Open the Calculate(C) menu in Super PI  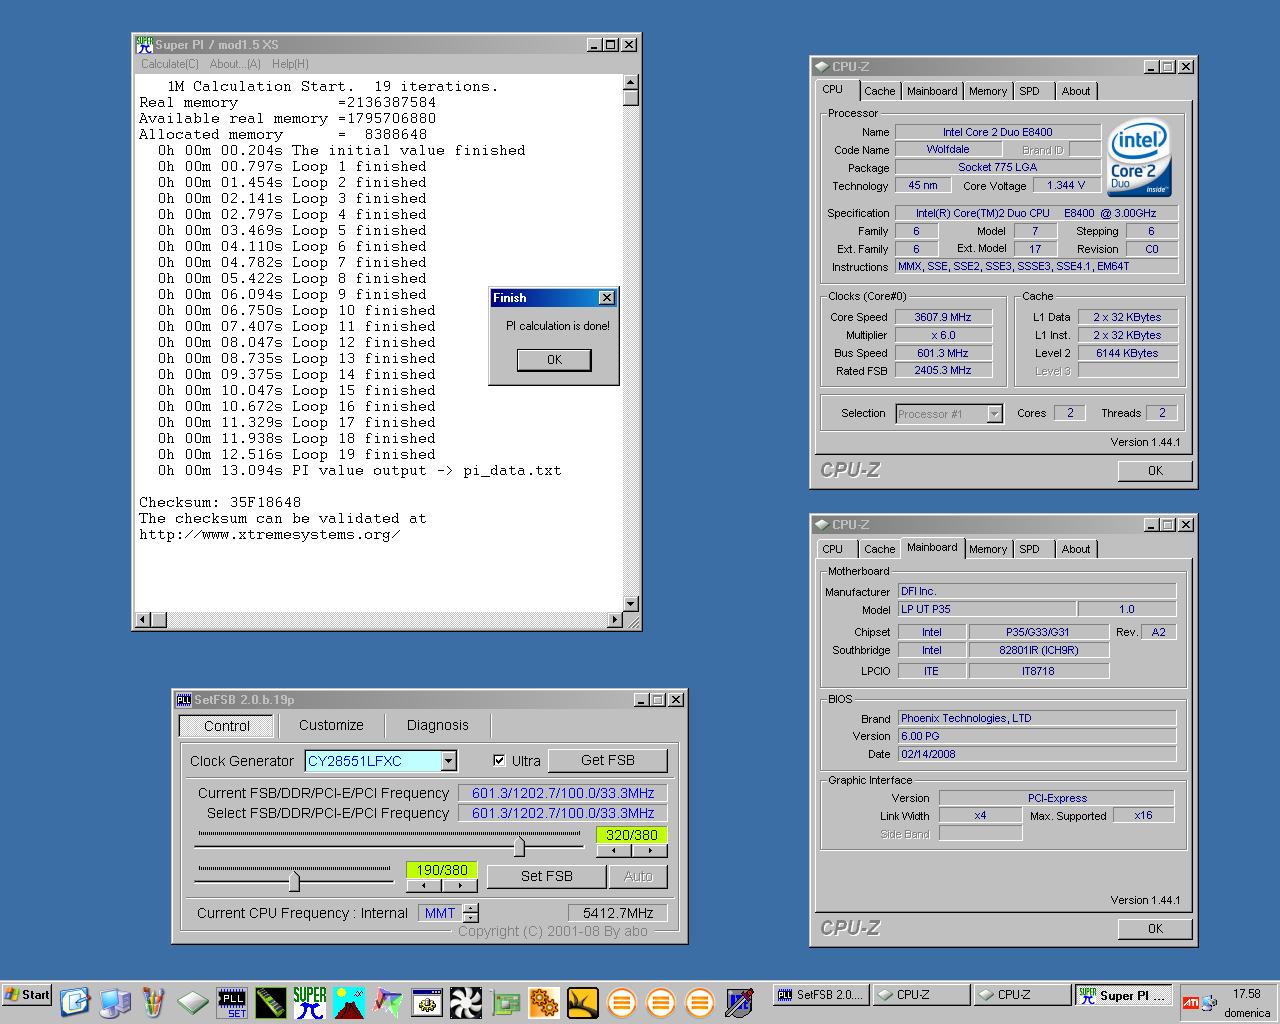[x=170, y=64]
